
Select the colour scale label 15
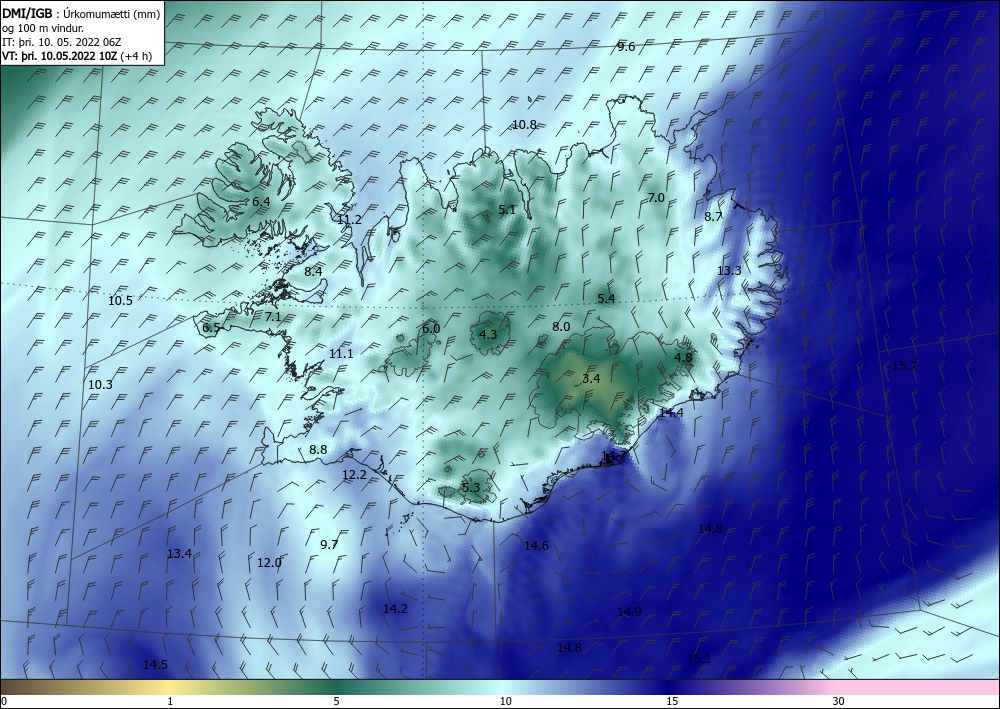click(672, 702)
